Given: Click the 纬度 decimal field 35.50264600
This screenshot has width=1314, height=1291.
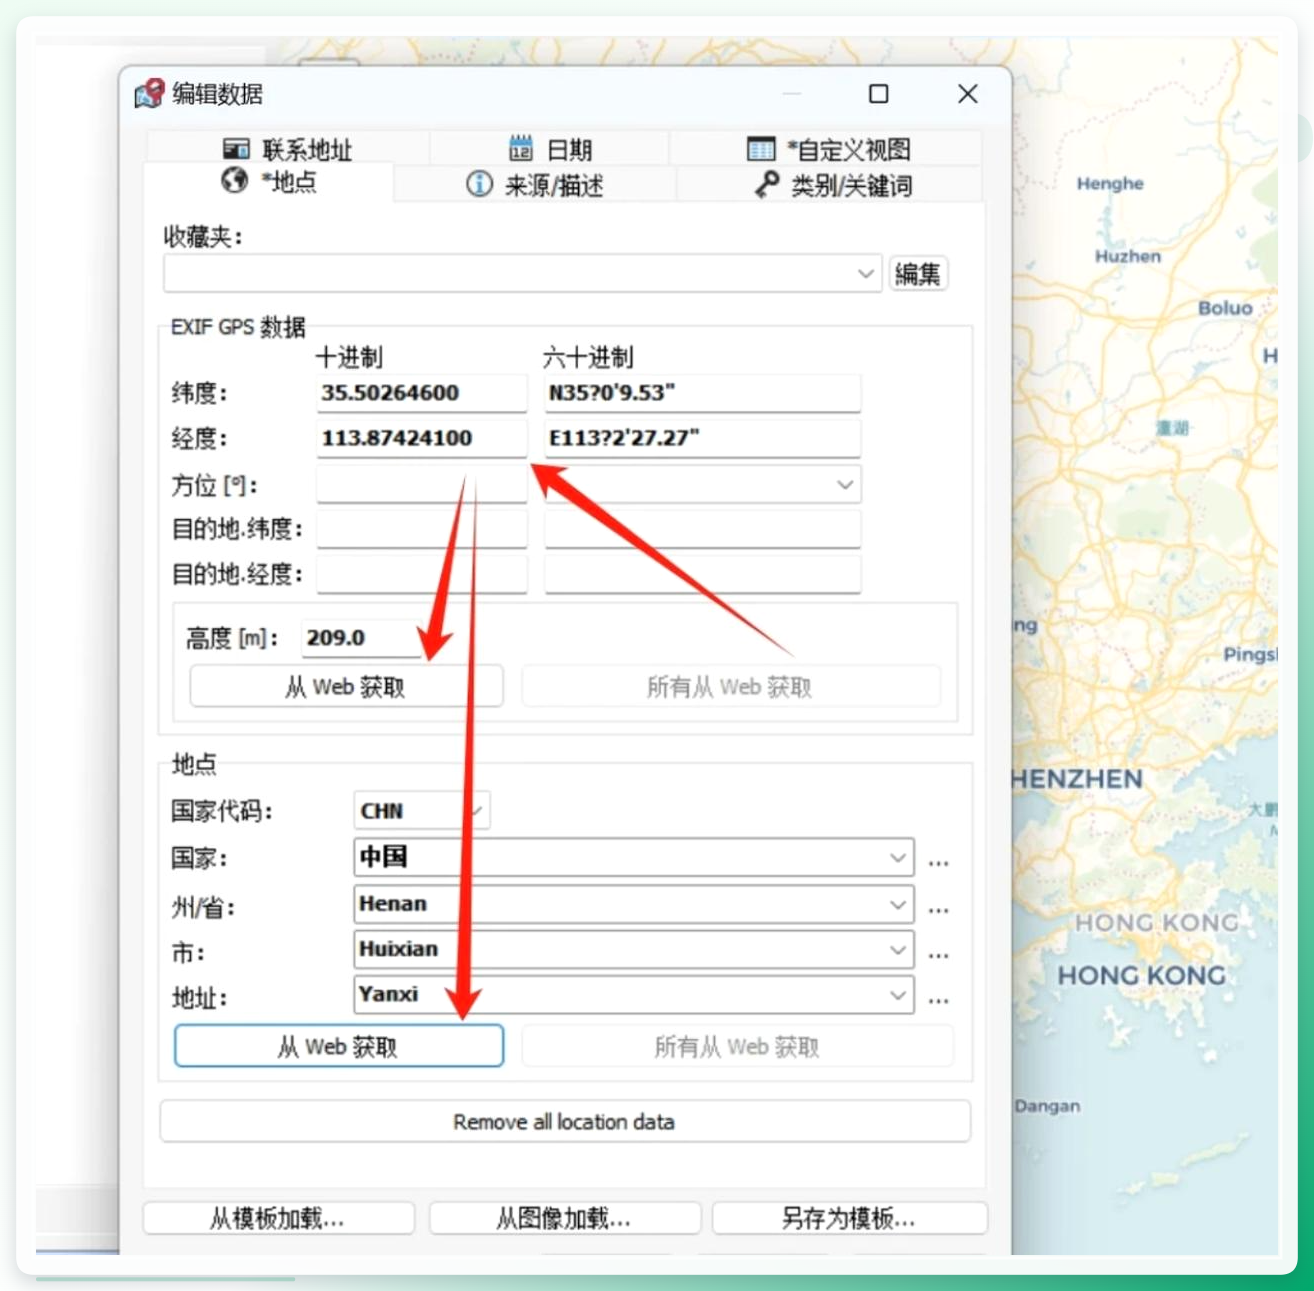Looking at the screenshot, I should 421,393.
